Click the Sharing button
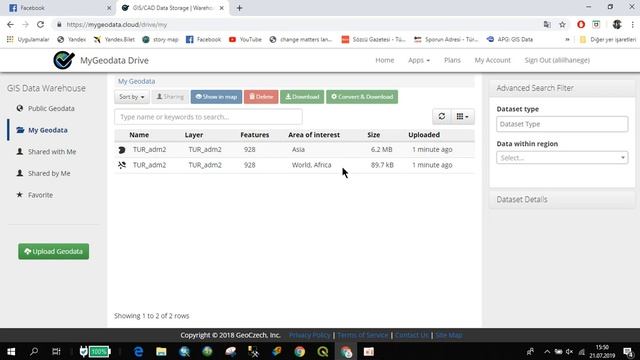The image size is (640, 360). (x=170, y=97)
